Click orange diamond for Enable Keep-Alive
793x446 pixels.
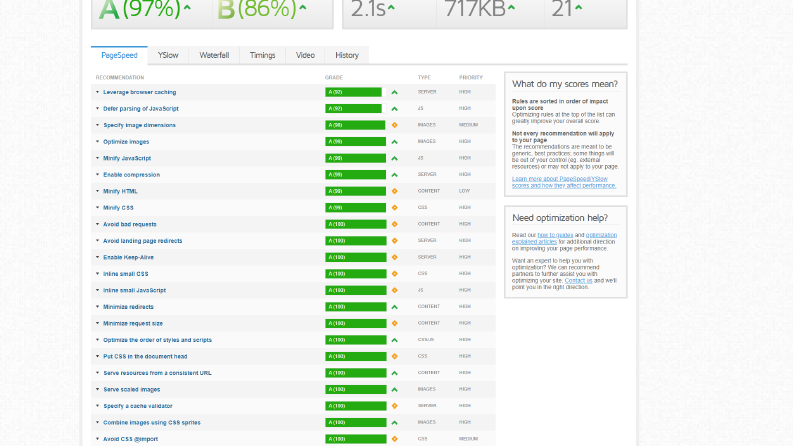[x=394, y=257]
